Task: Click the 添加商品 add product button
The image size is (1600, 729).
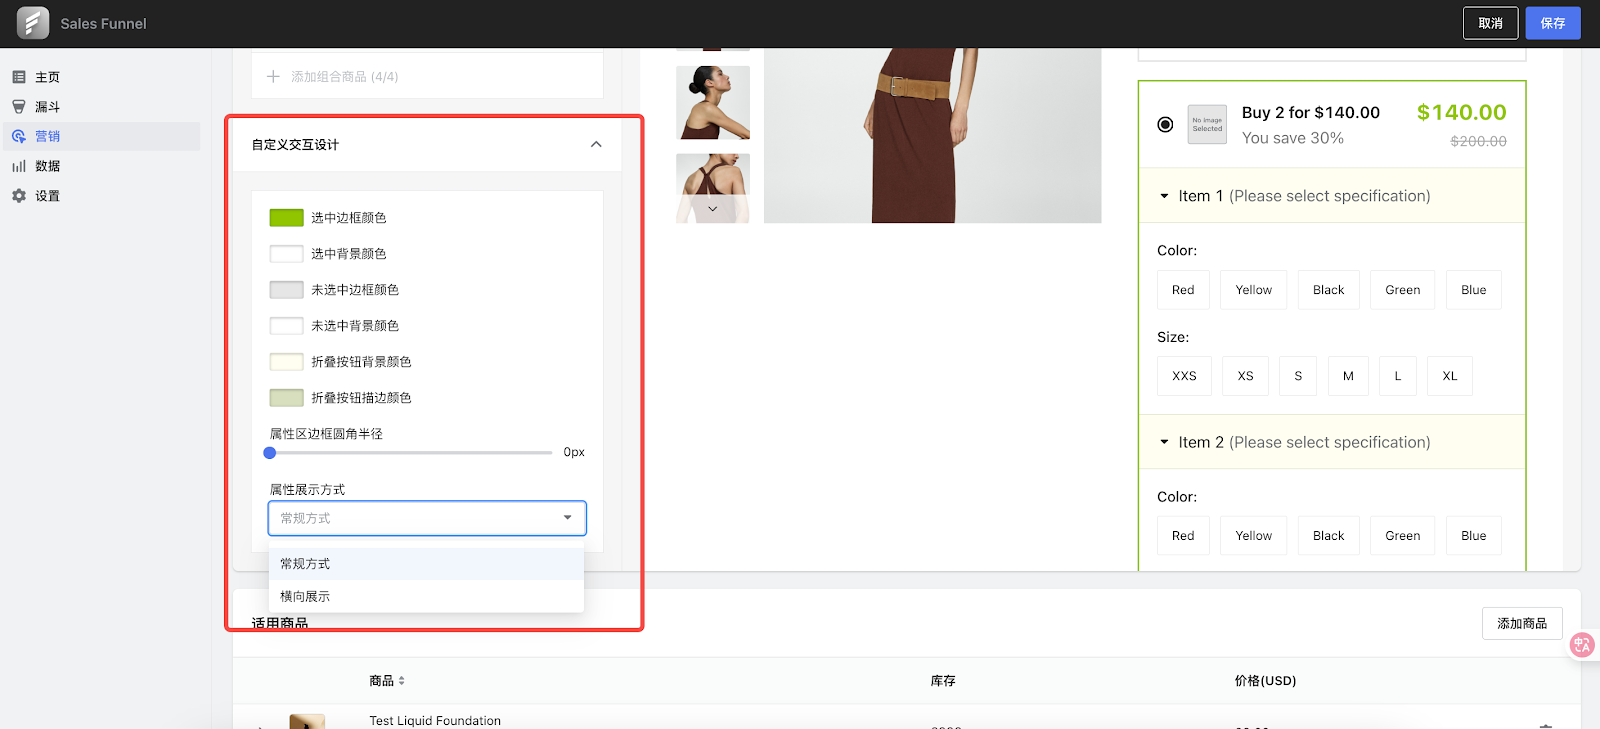Action: (x=1522, y=623)
